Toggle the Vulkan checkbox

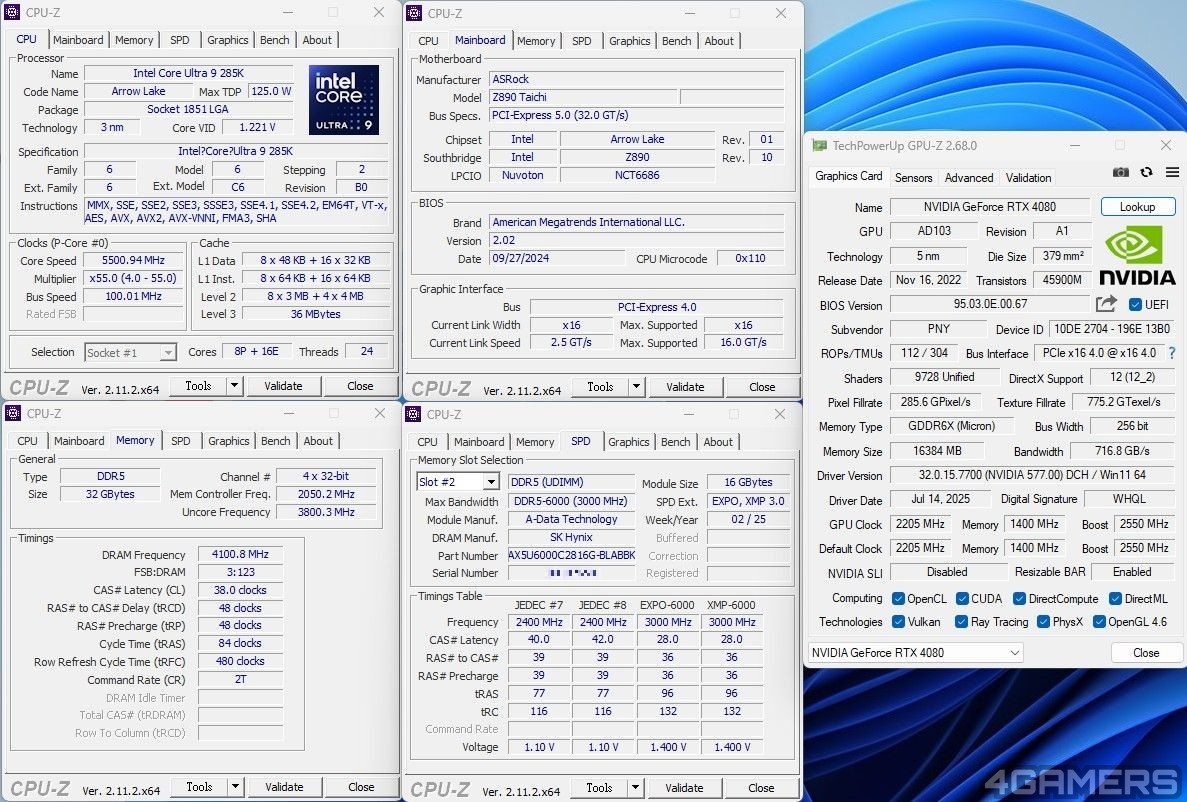(899, 622)
